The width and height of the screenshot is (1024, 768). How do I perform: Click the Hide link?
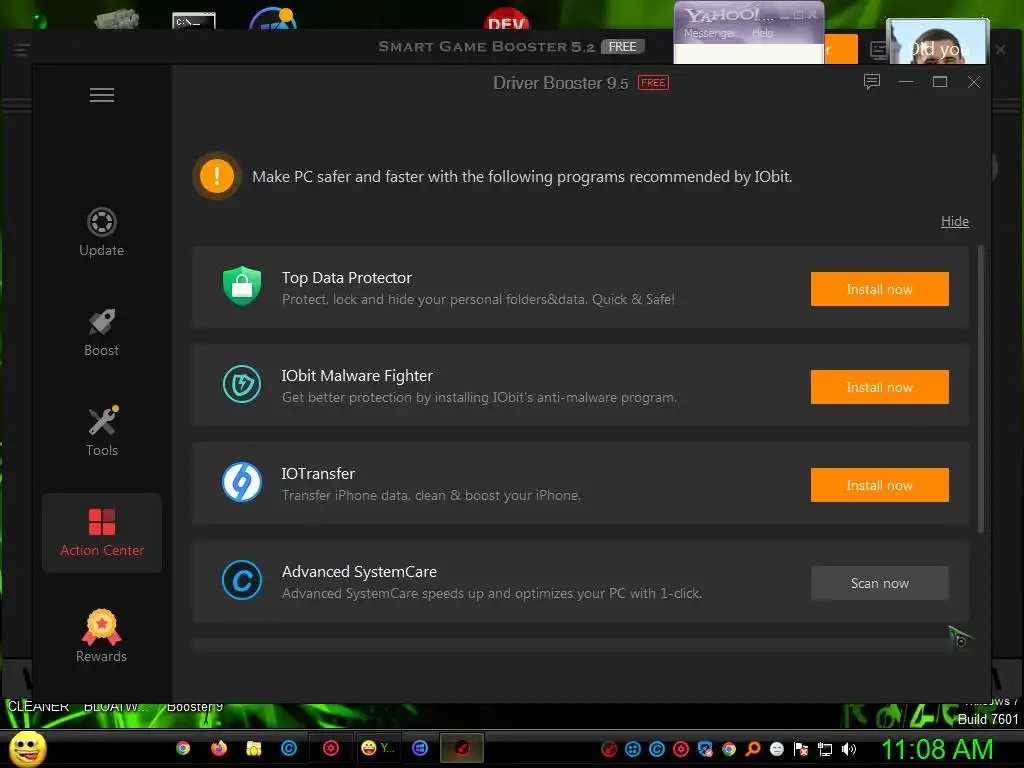[955, 221]
